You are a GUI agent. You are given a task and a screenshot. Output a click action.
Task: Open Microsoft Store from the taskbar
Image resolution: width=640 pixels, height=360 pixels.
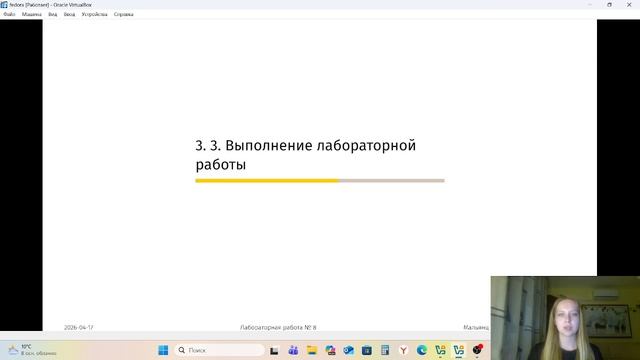[367, 350]
